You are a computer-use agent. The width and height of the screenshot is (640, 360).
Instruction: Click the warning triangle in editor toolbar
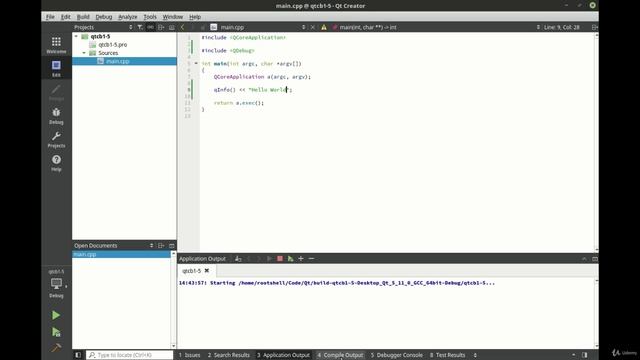(324, 27)
